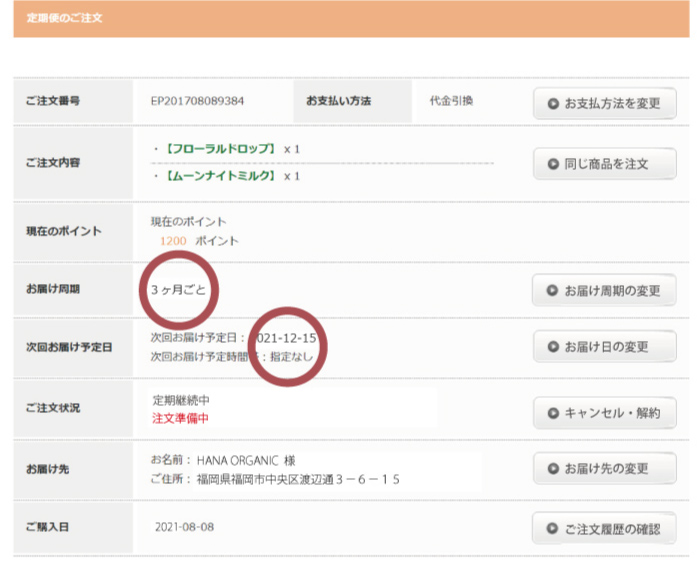Click the 代金引換 payment method value
Screen dimensions: 700x561
click(x=451, y=101)
